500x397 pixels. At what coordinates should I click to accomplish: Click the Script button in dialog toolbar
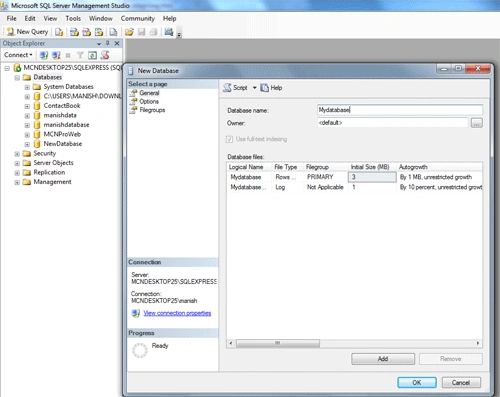pos(235,88)
